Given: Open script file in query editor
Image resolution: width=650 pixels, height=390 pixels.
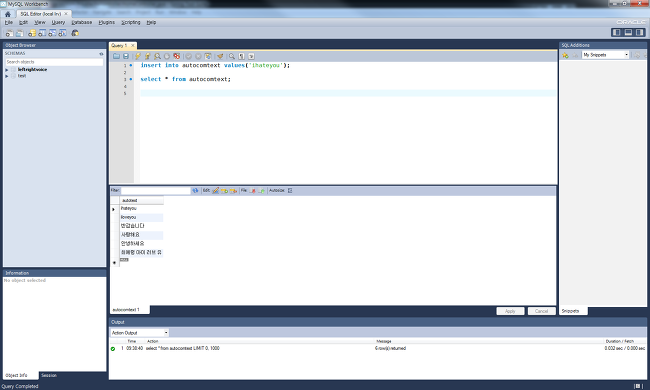Looking at the screenshot, I should pyautogui.click(x=116, y=56).
